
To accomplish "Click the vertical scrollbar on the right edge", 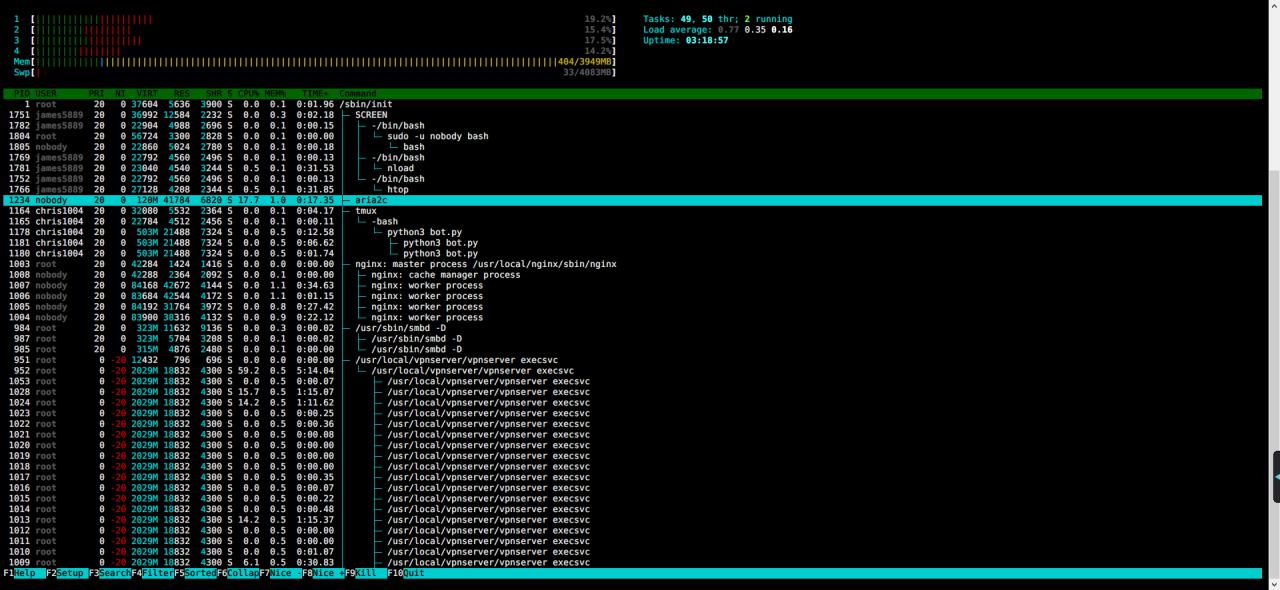I will 1273,300.
